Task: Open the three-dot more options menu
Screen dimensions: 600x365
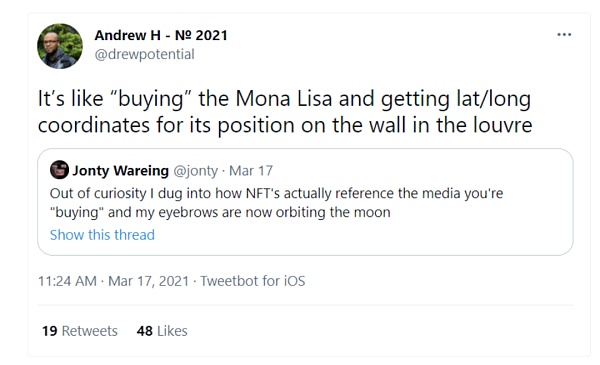Action: click(x=564, y=35)
